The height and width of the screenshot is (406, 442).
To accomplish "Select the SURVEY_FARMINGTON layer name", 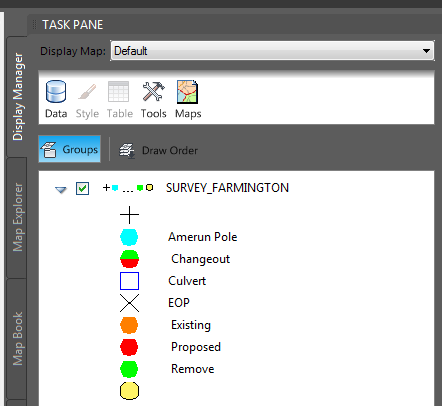I will [x=227, y=188].
